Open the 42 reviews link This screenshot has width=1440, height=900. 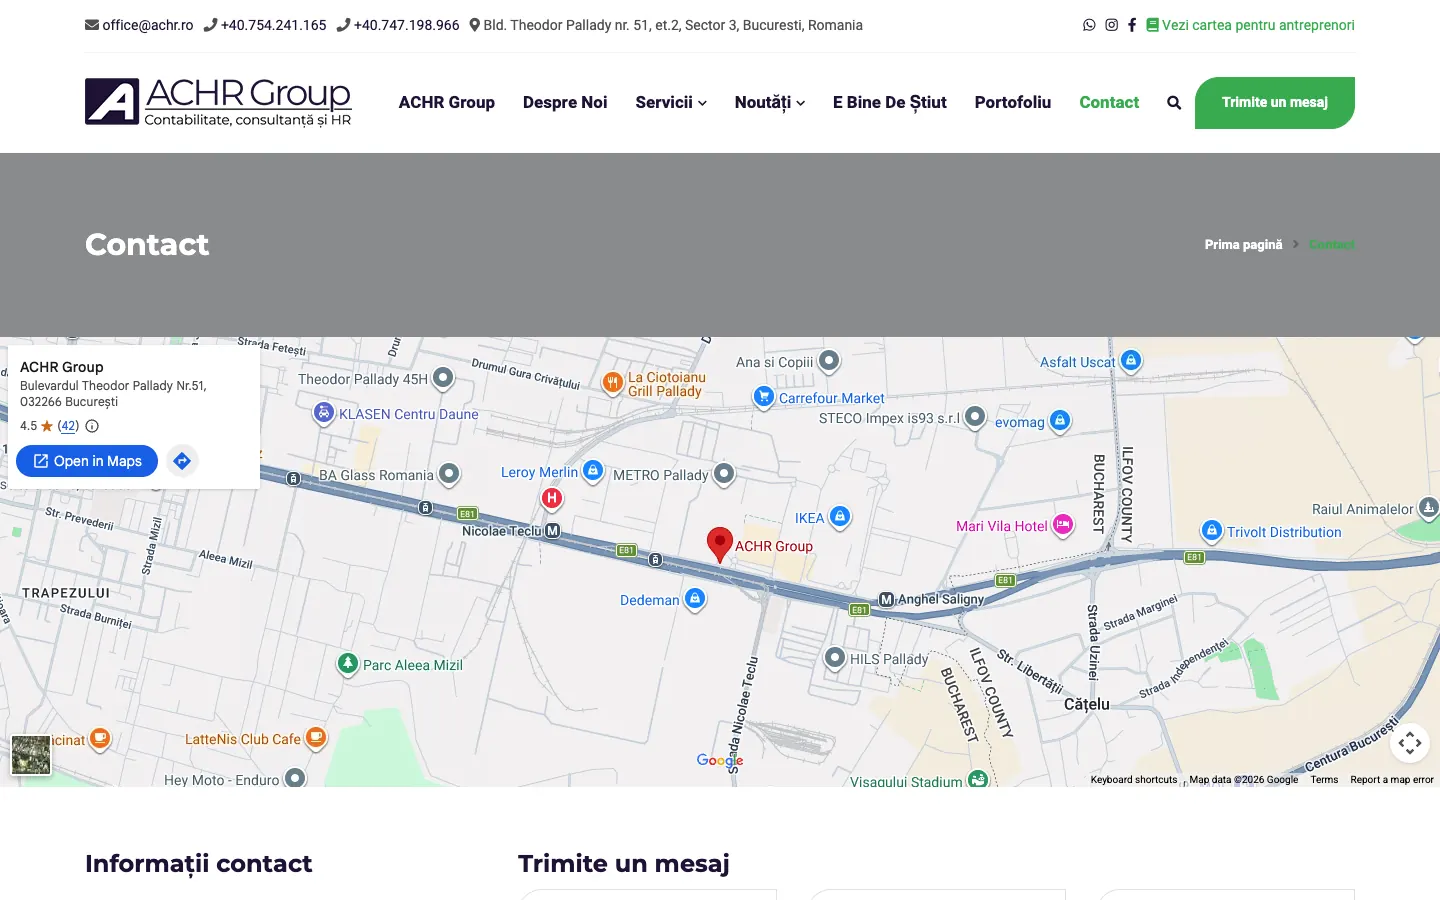click(x=68, y=426)
